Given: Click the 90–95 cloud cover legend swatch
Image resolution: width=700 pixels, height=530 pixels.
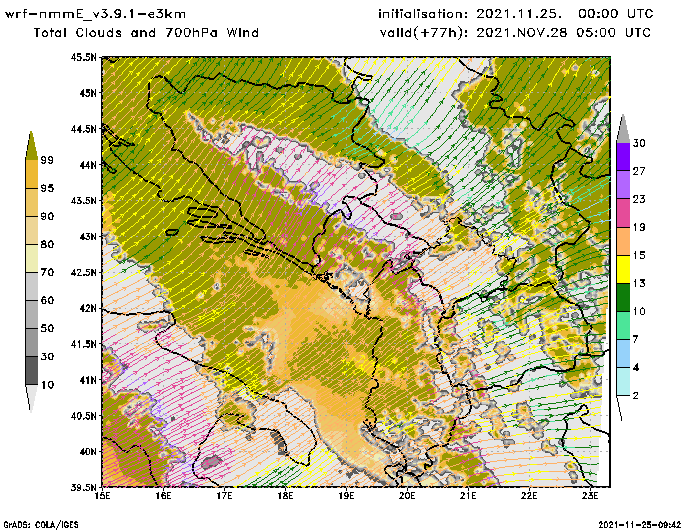Looking at the screenshot, I should [x=31, y=202].
